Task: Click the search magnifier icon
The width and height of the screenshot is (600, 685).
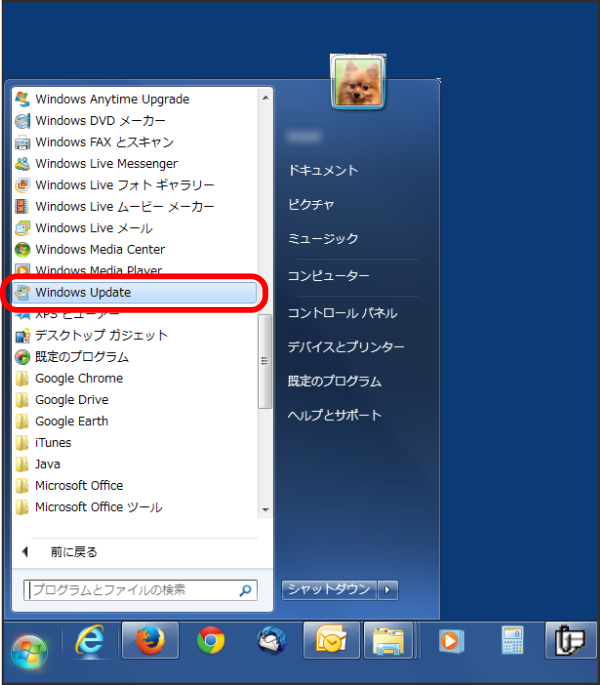Action: point(246,591)
